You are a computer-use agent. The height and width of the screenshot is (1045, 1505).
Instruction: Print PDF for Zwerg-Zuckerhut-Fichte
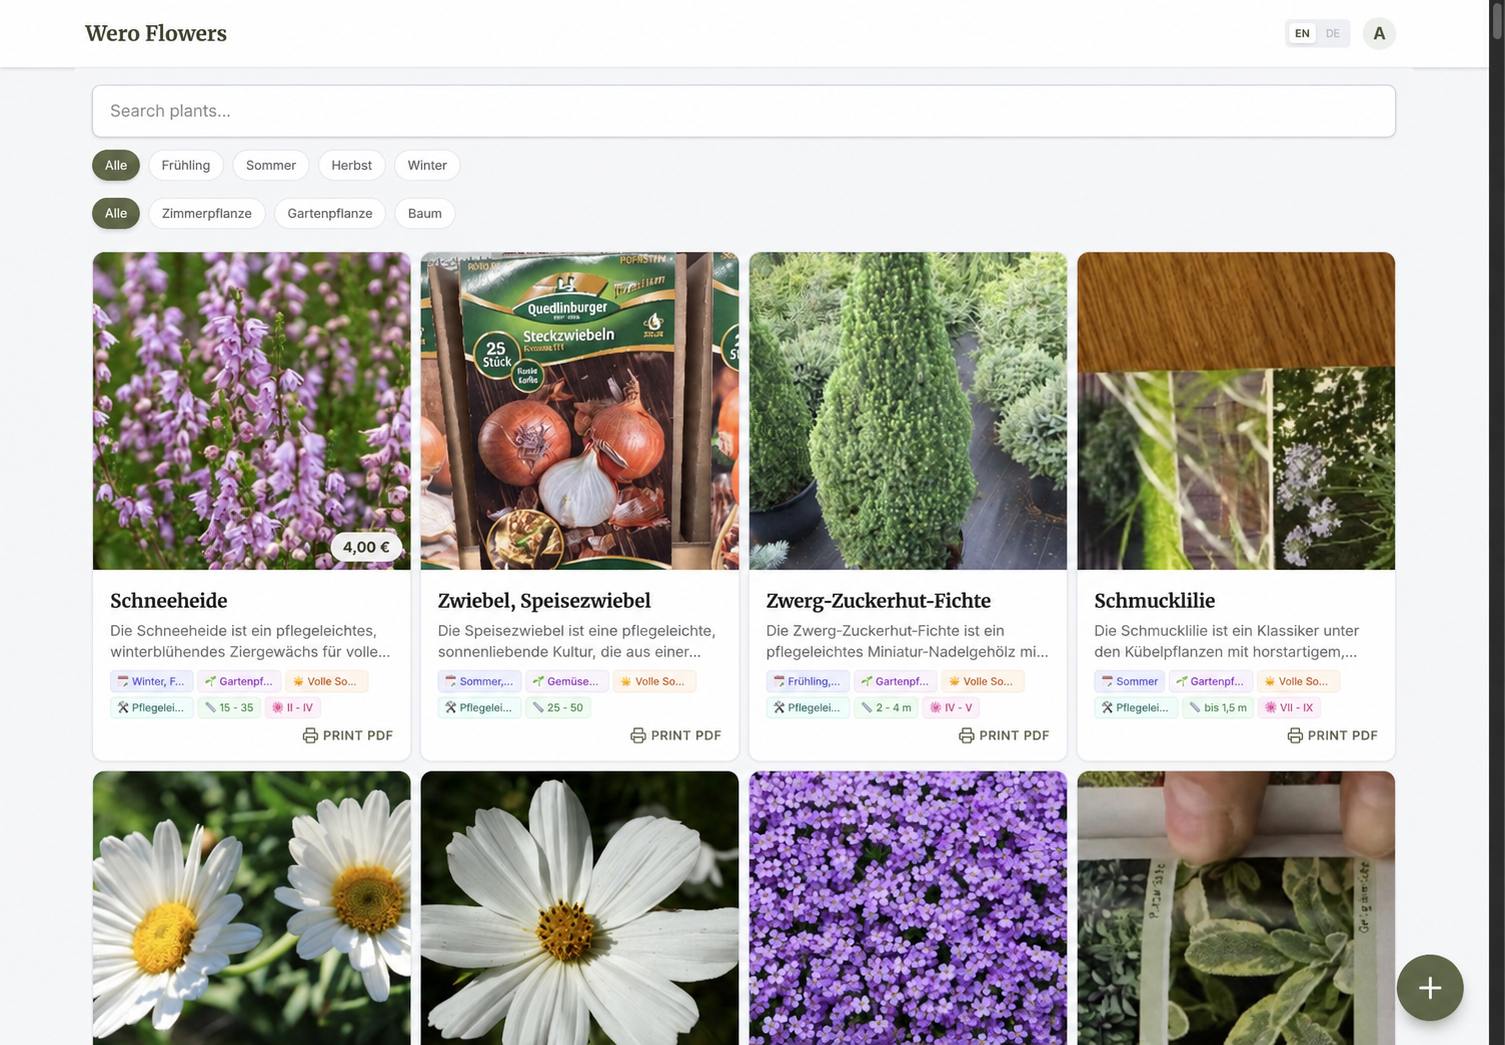[x=1004, y=735]
